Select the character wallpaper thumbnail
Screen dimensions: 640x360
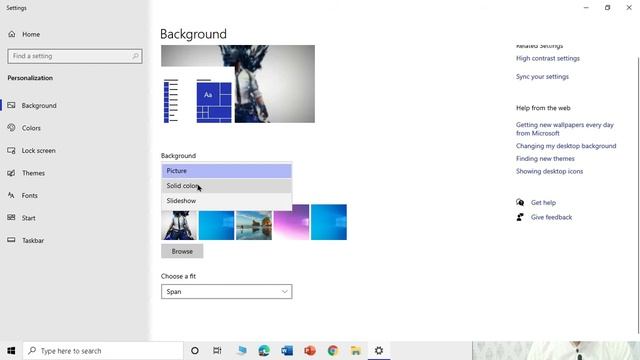179,225
